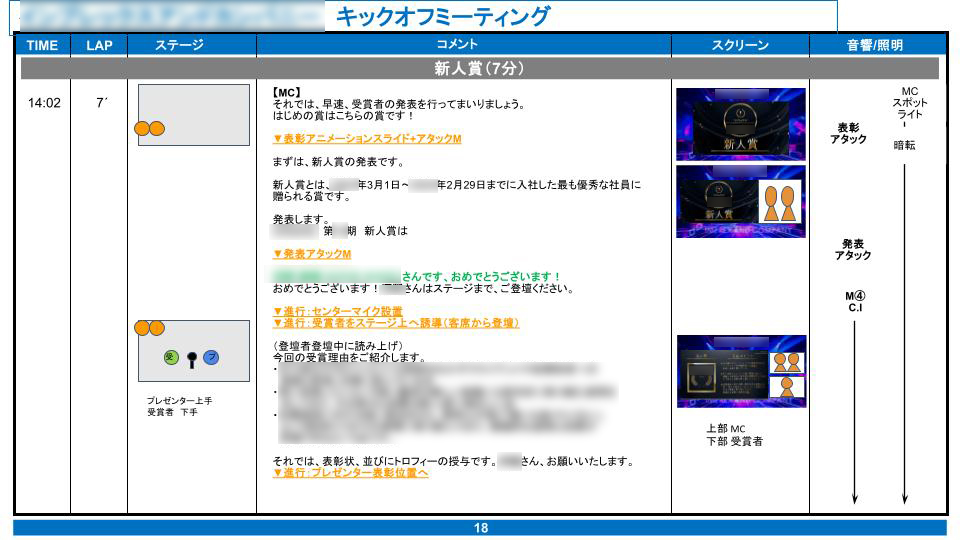The image size is (960, 540).
Task: Click the page number 18 footer bar
Action: [480, 528]
